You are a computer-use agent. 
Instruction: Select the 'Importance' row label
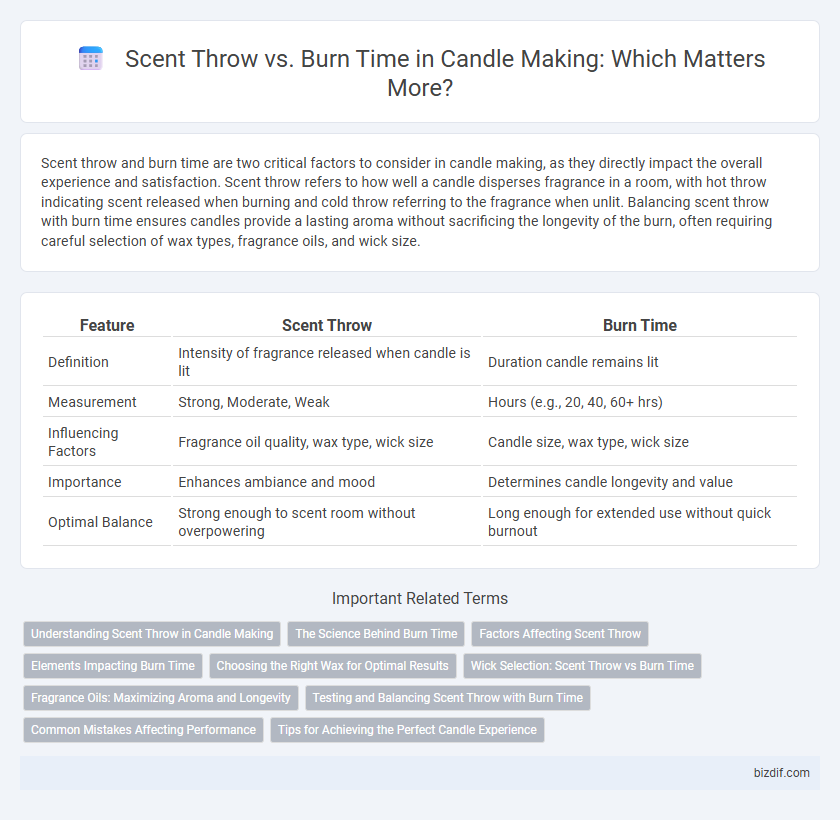(x=85, y=482)
